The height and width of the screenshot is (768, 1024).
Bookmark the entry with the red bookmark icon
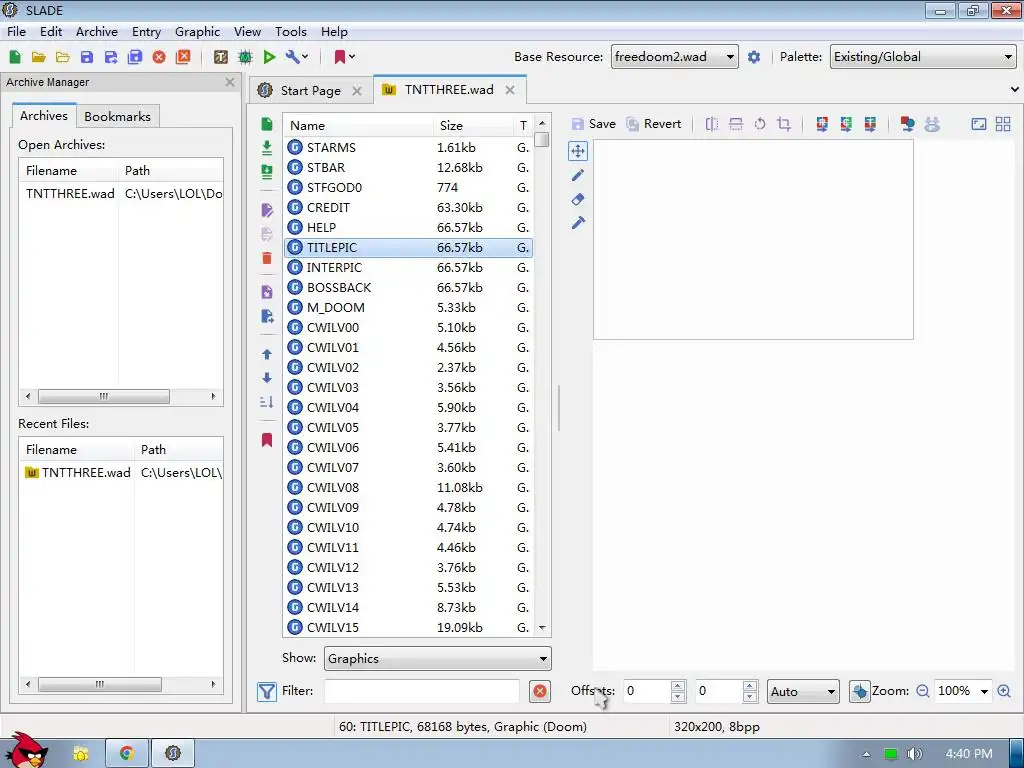pos(266,440)
